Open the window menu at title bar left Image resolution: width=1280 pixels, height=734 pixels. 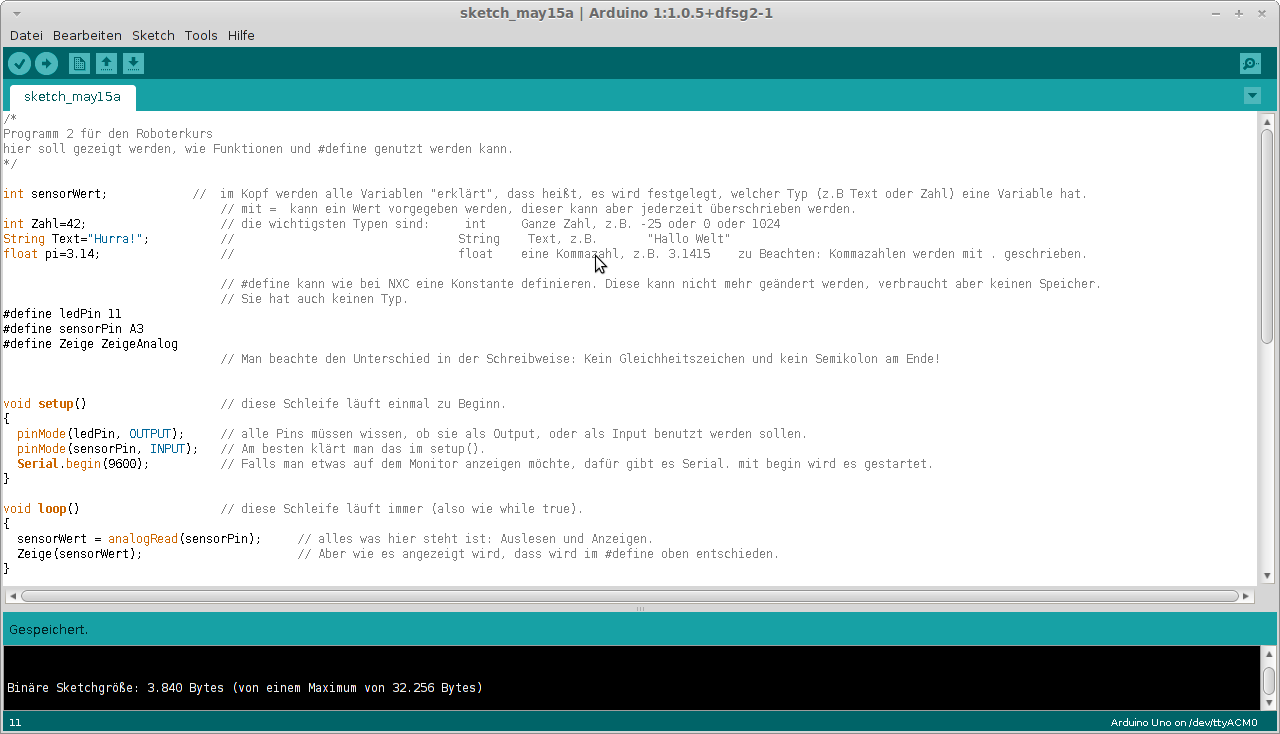click(18, 13)
